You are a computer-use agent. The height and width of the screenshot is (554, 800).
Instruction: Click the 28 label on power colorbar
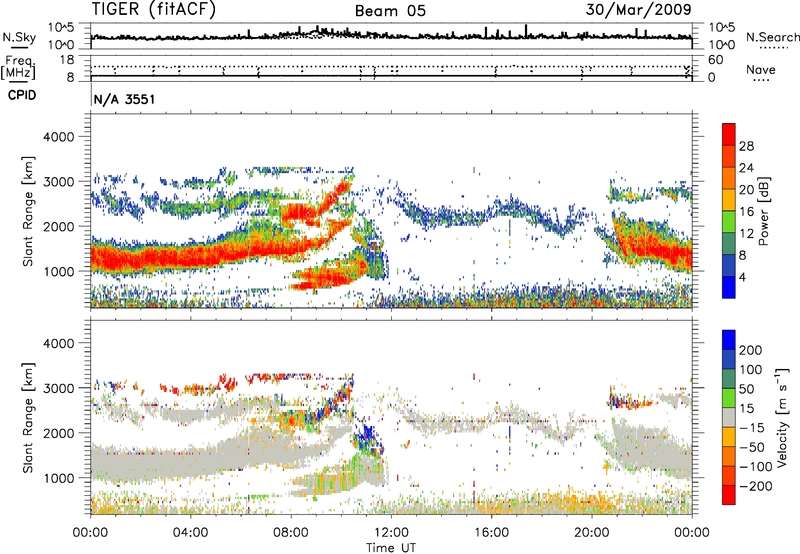click(x=746, y=146)
